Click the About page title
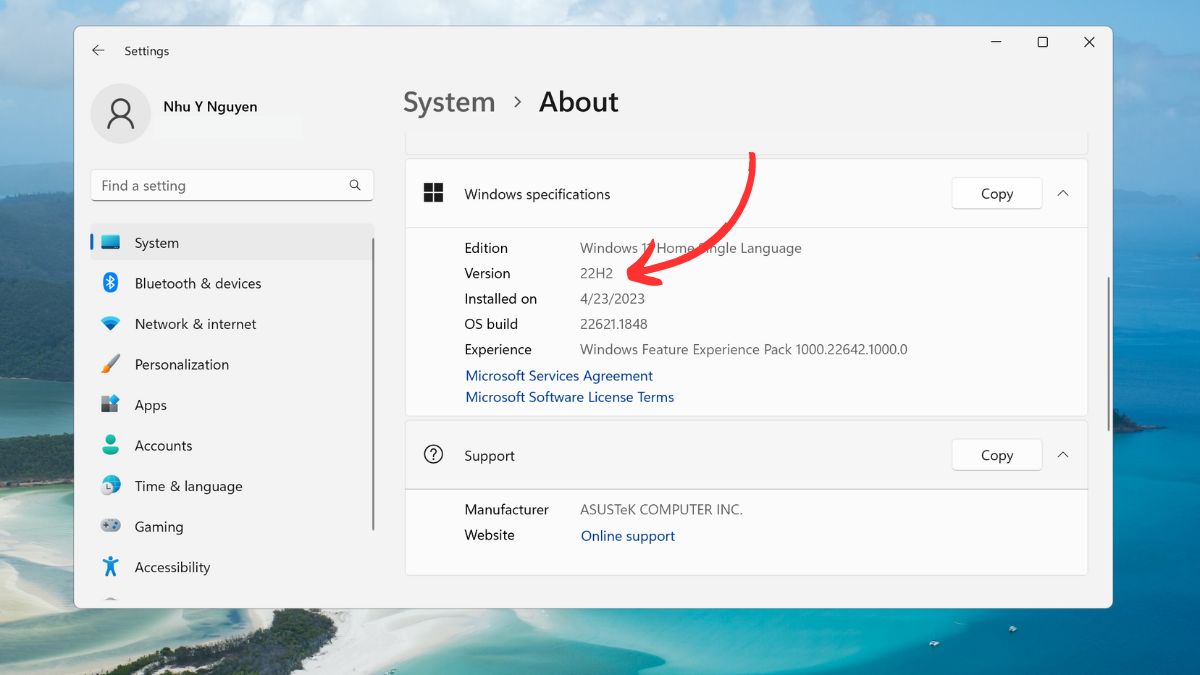 [579, 102]
